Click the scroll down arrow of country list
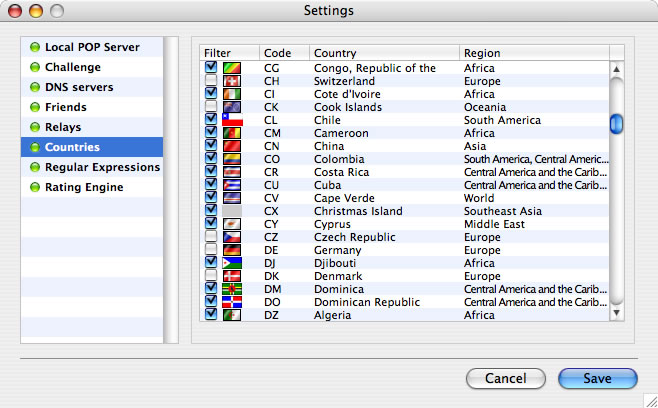658x408 pixels. pyautogui.click(x=616, y=313)
